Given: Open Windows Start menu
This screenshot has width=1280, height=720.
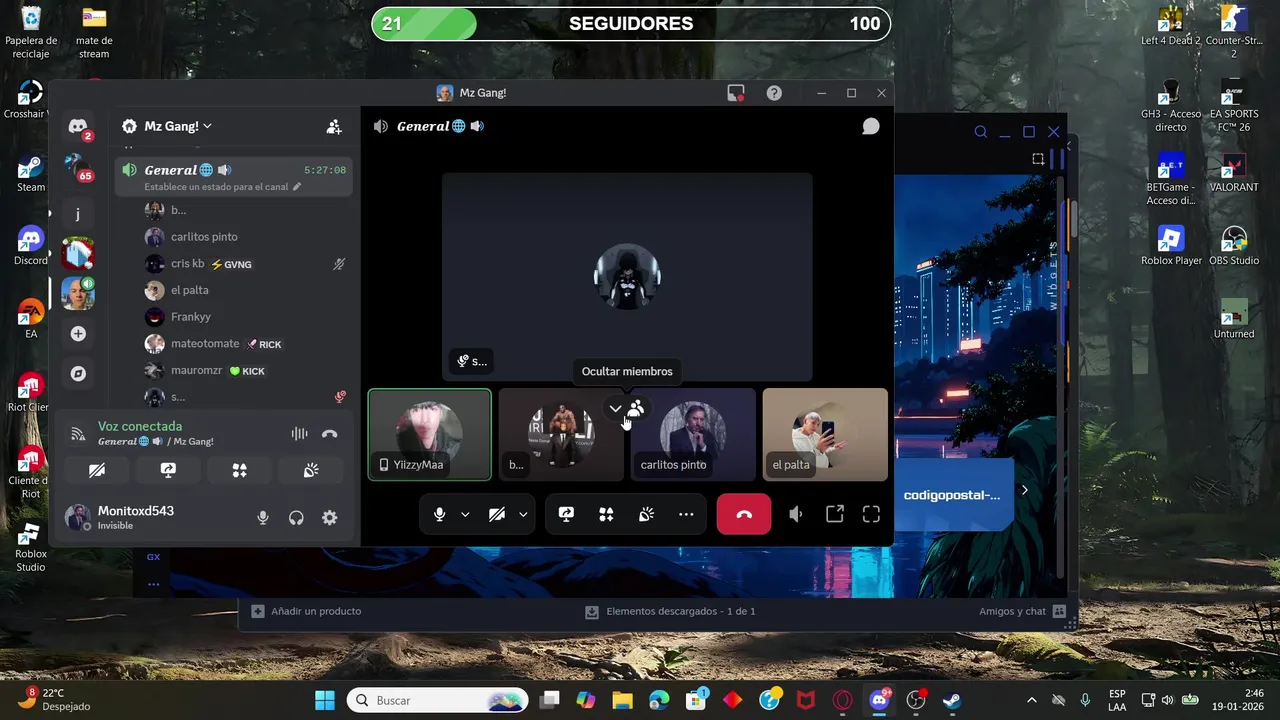Looking at the screenshot, I should (x=325, y=700).
